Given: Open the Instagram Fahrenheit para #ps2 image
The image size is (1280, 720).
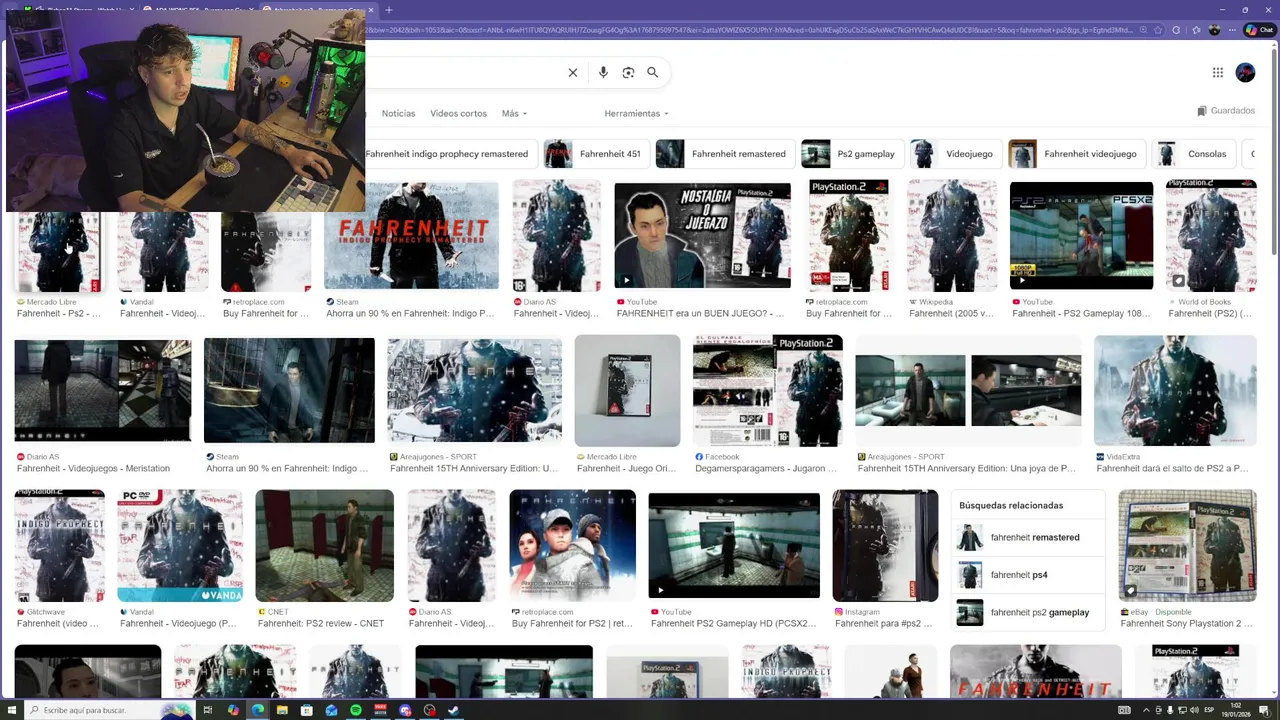Looking at the screenshot, I should pyautogui.click(x=885, y=546).
